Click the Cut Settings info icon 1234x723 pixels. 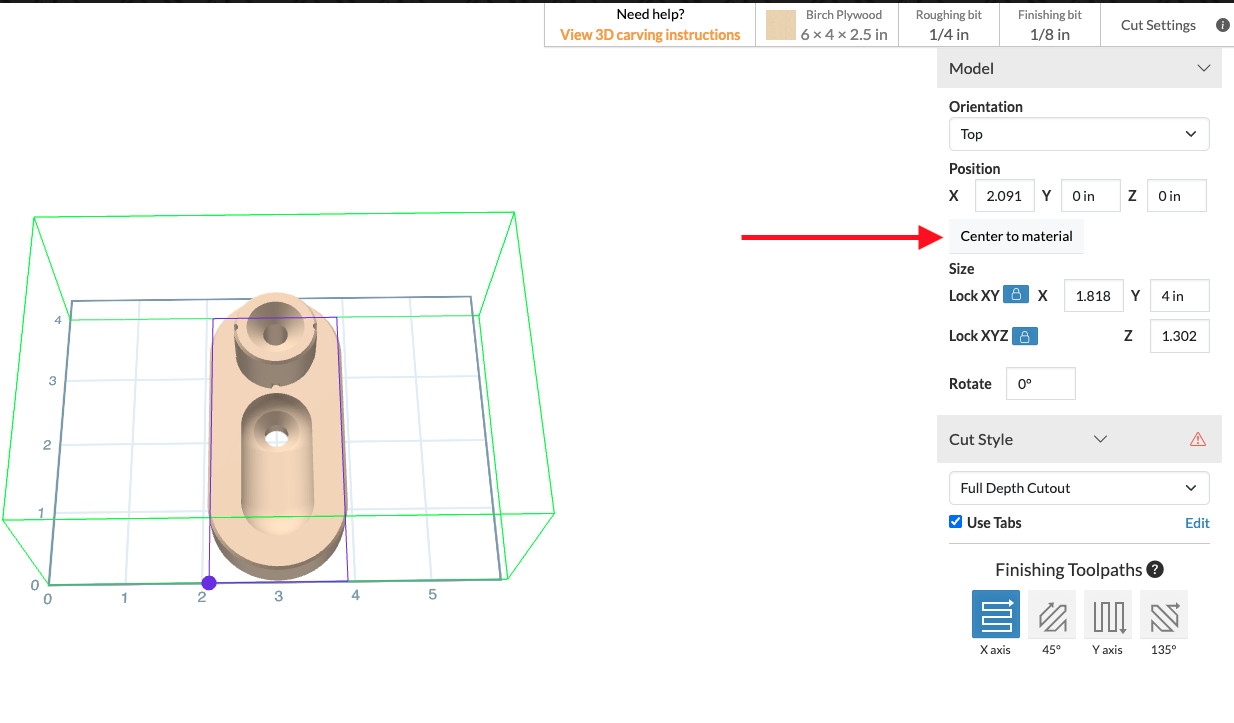[1222, 25]
